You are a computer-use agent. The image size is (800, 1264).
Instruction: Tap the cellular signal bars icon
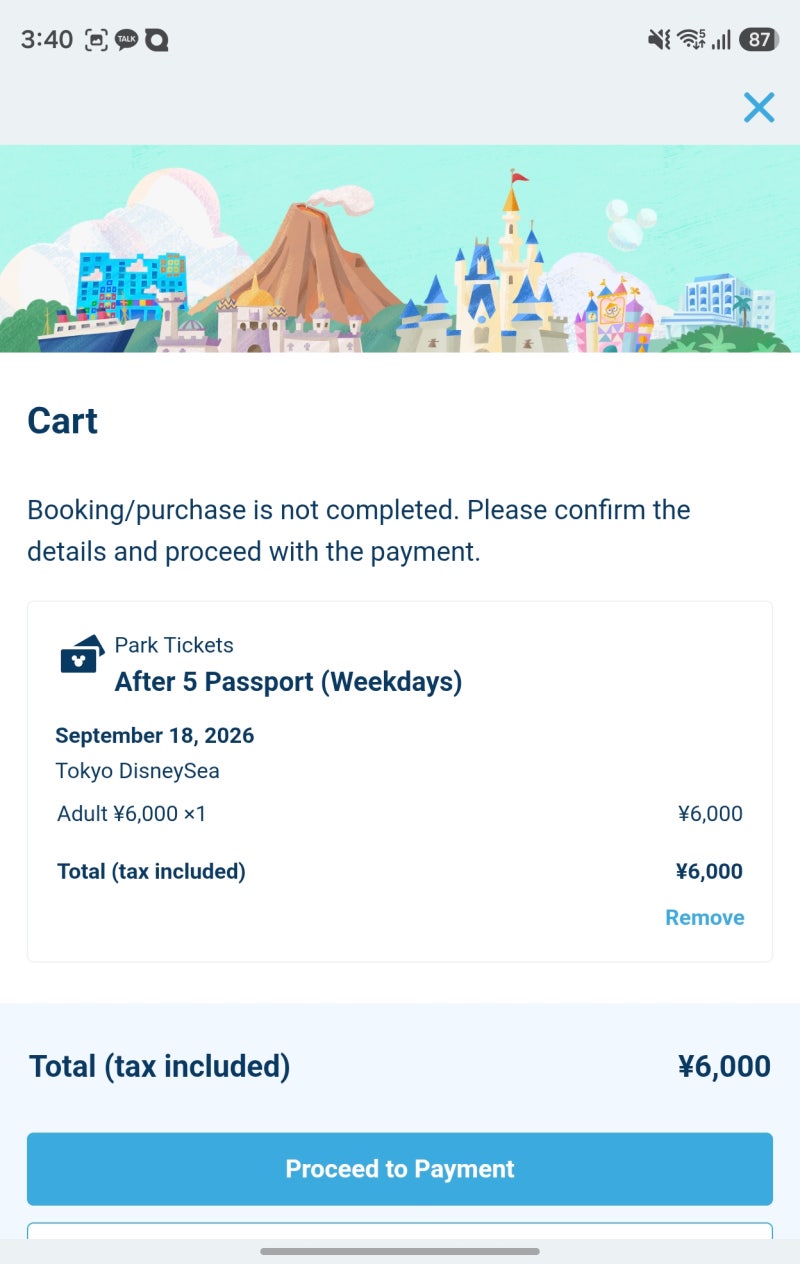coord(721,40)
